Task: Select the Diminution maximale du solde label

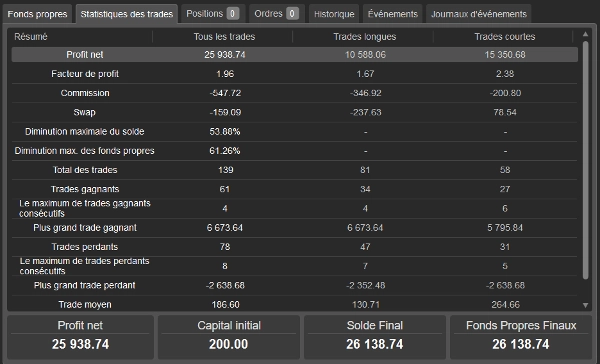Action: coord(85,132)
